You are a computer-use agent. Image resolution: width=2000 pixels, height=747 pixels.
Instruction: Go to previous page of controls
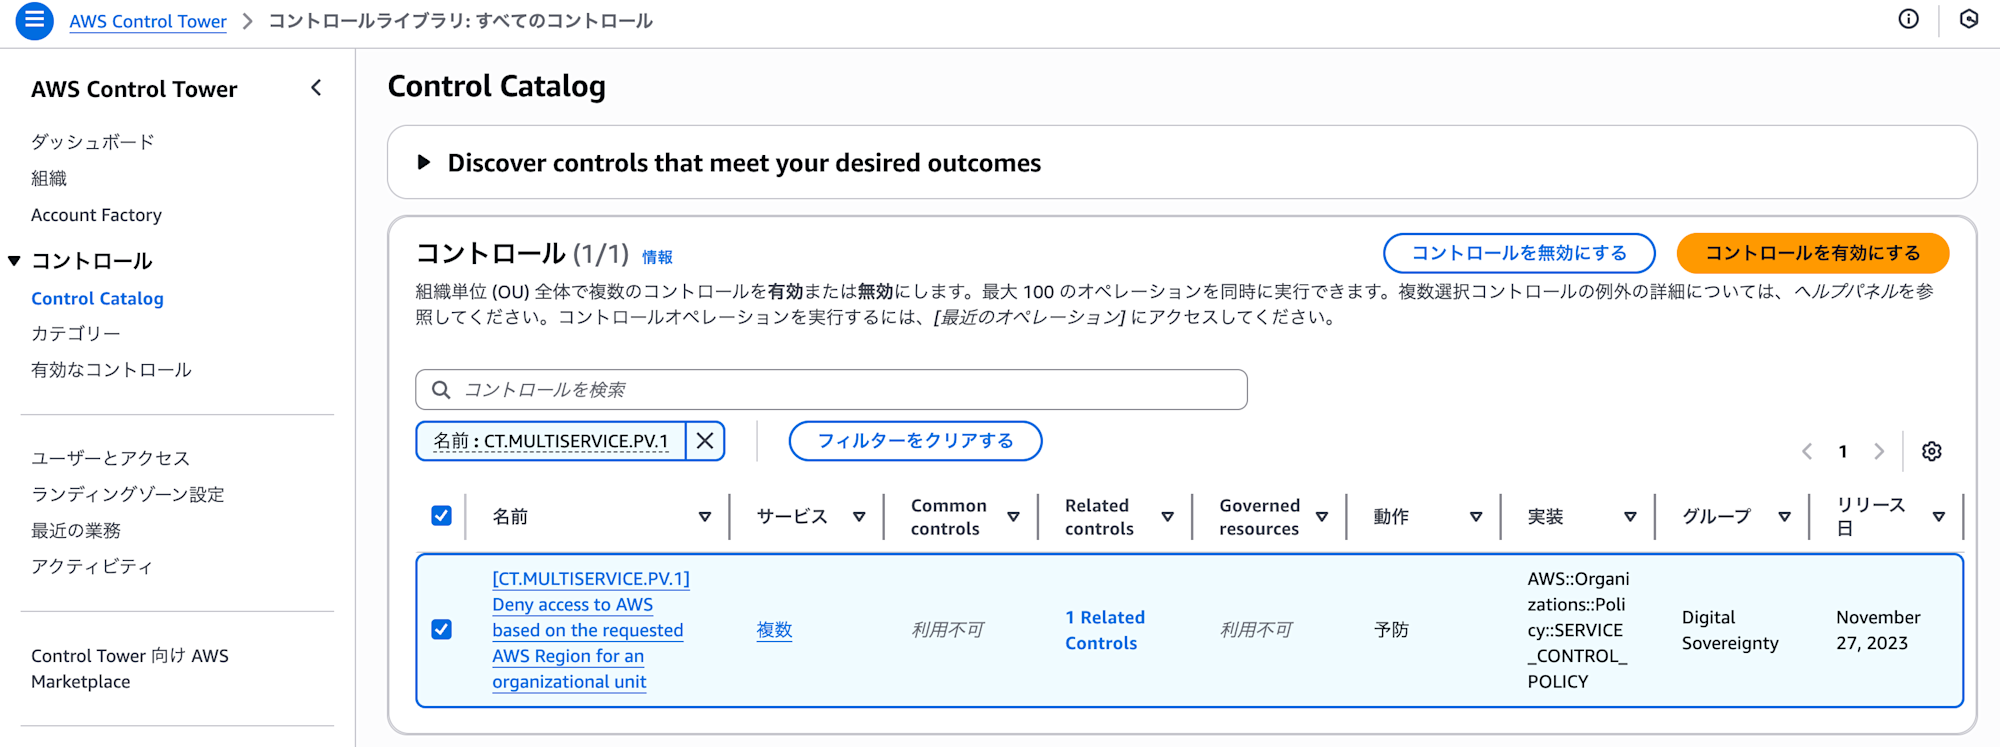(1807, 451)
